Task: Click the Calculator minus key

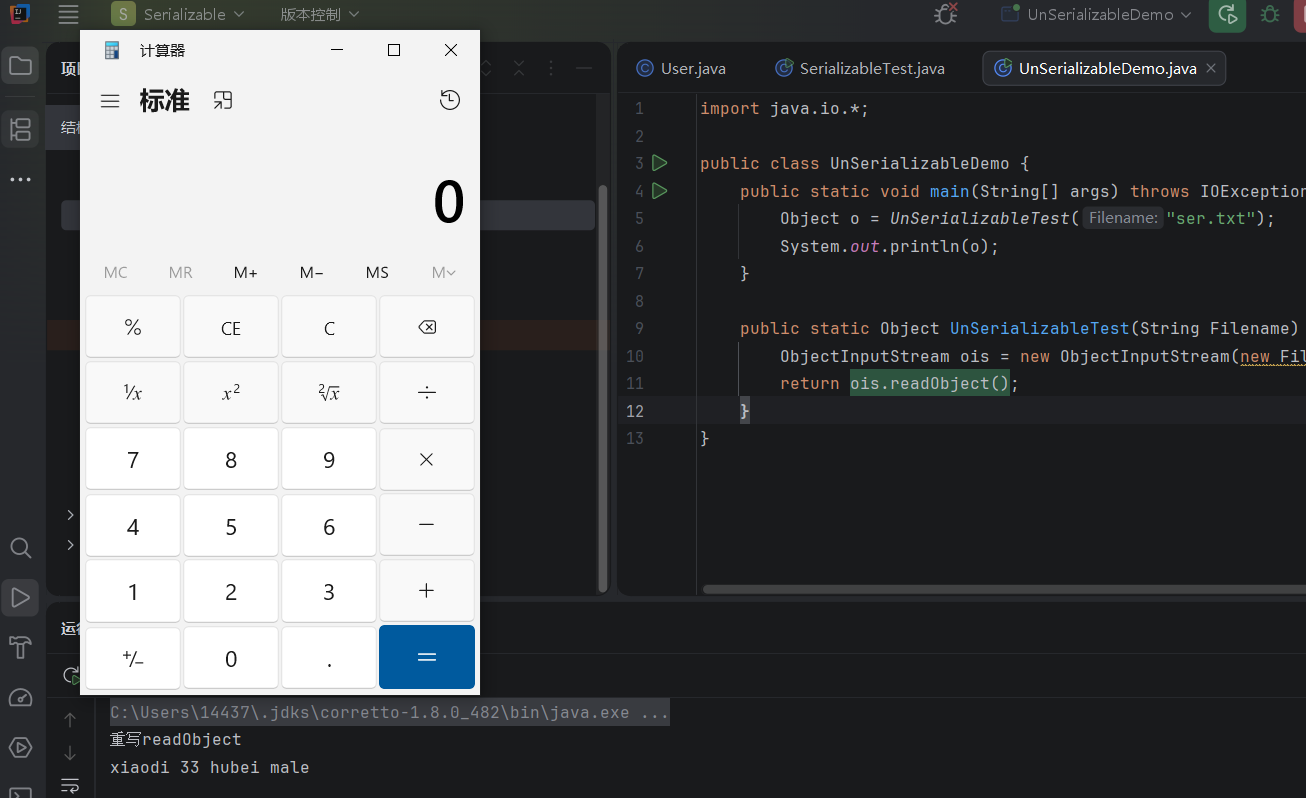Action: (x=427, y=525)
